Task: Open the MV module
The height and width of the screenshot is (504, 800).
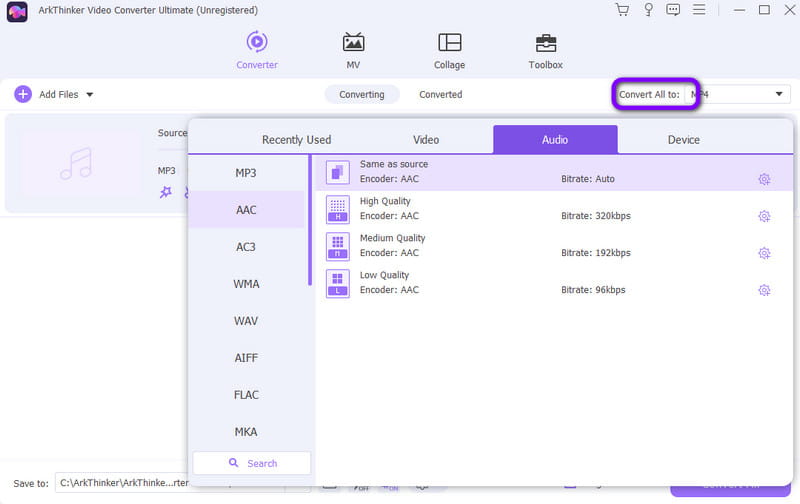Action: tap(353, 51)
